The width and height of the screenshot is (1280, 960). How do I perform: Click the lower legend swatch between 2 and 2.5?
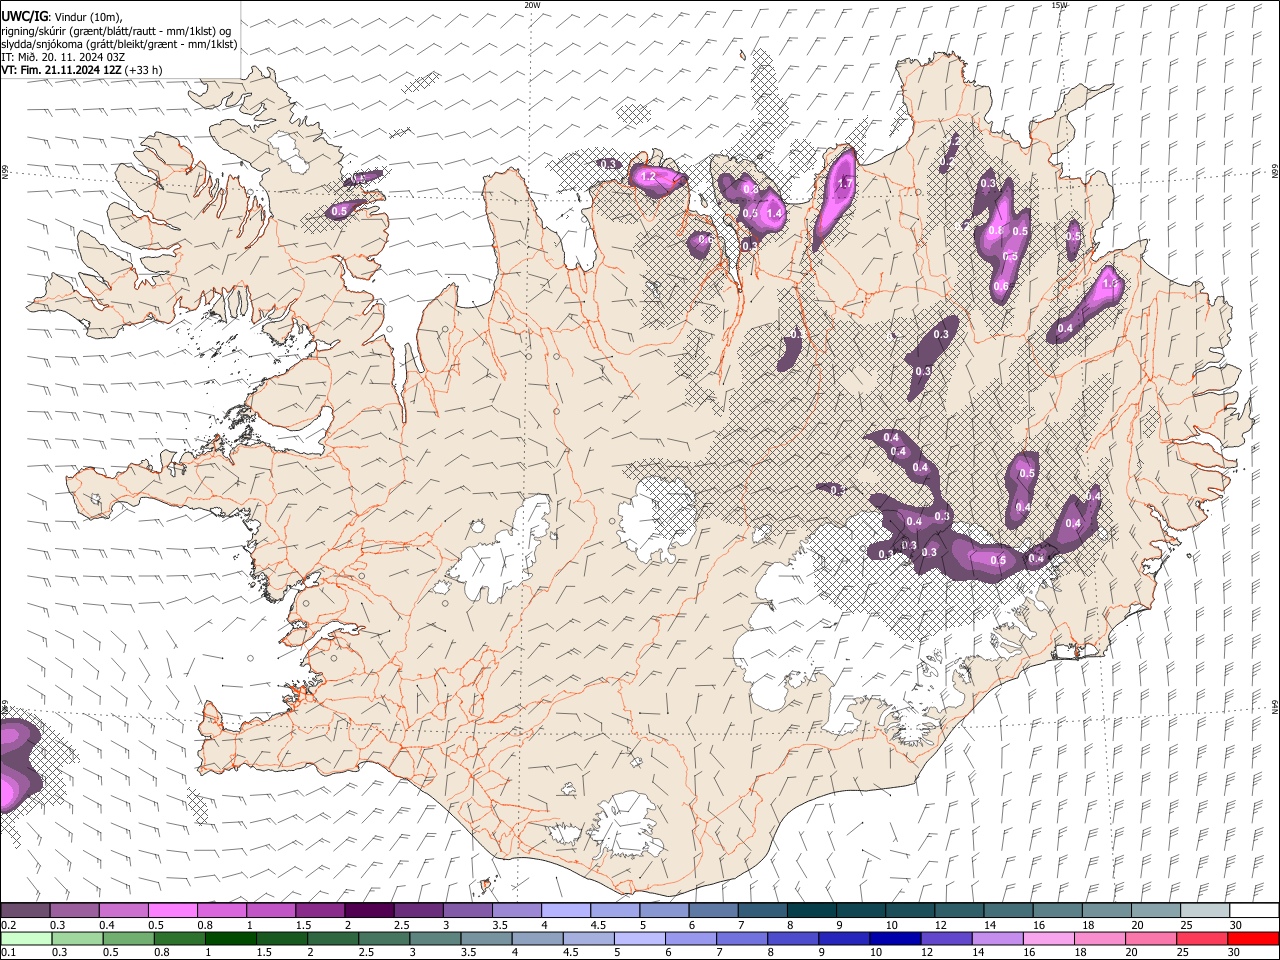pyautogui.click(x=332, y=939)
